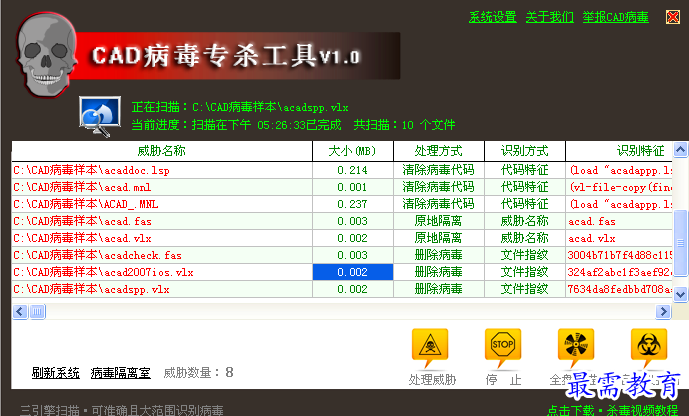Click 识别方式 column header
689x416 pixels.
tap(525, 151)
